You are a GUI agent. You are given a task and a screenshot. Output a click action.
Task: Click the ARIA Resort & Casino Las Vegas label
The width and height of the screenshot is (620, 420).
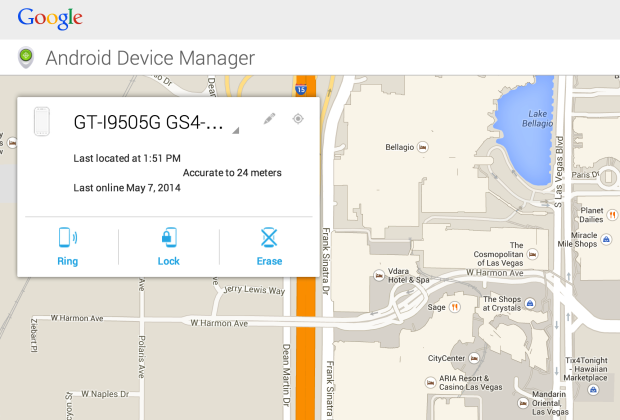(471, 383)
